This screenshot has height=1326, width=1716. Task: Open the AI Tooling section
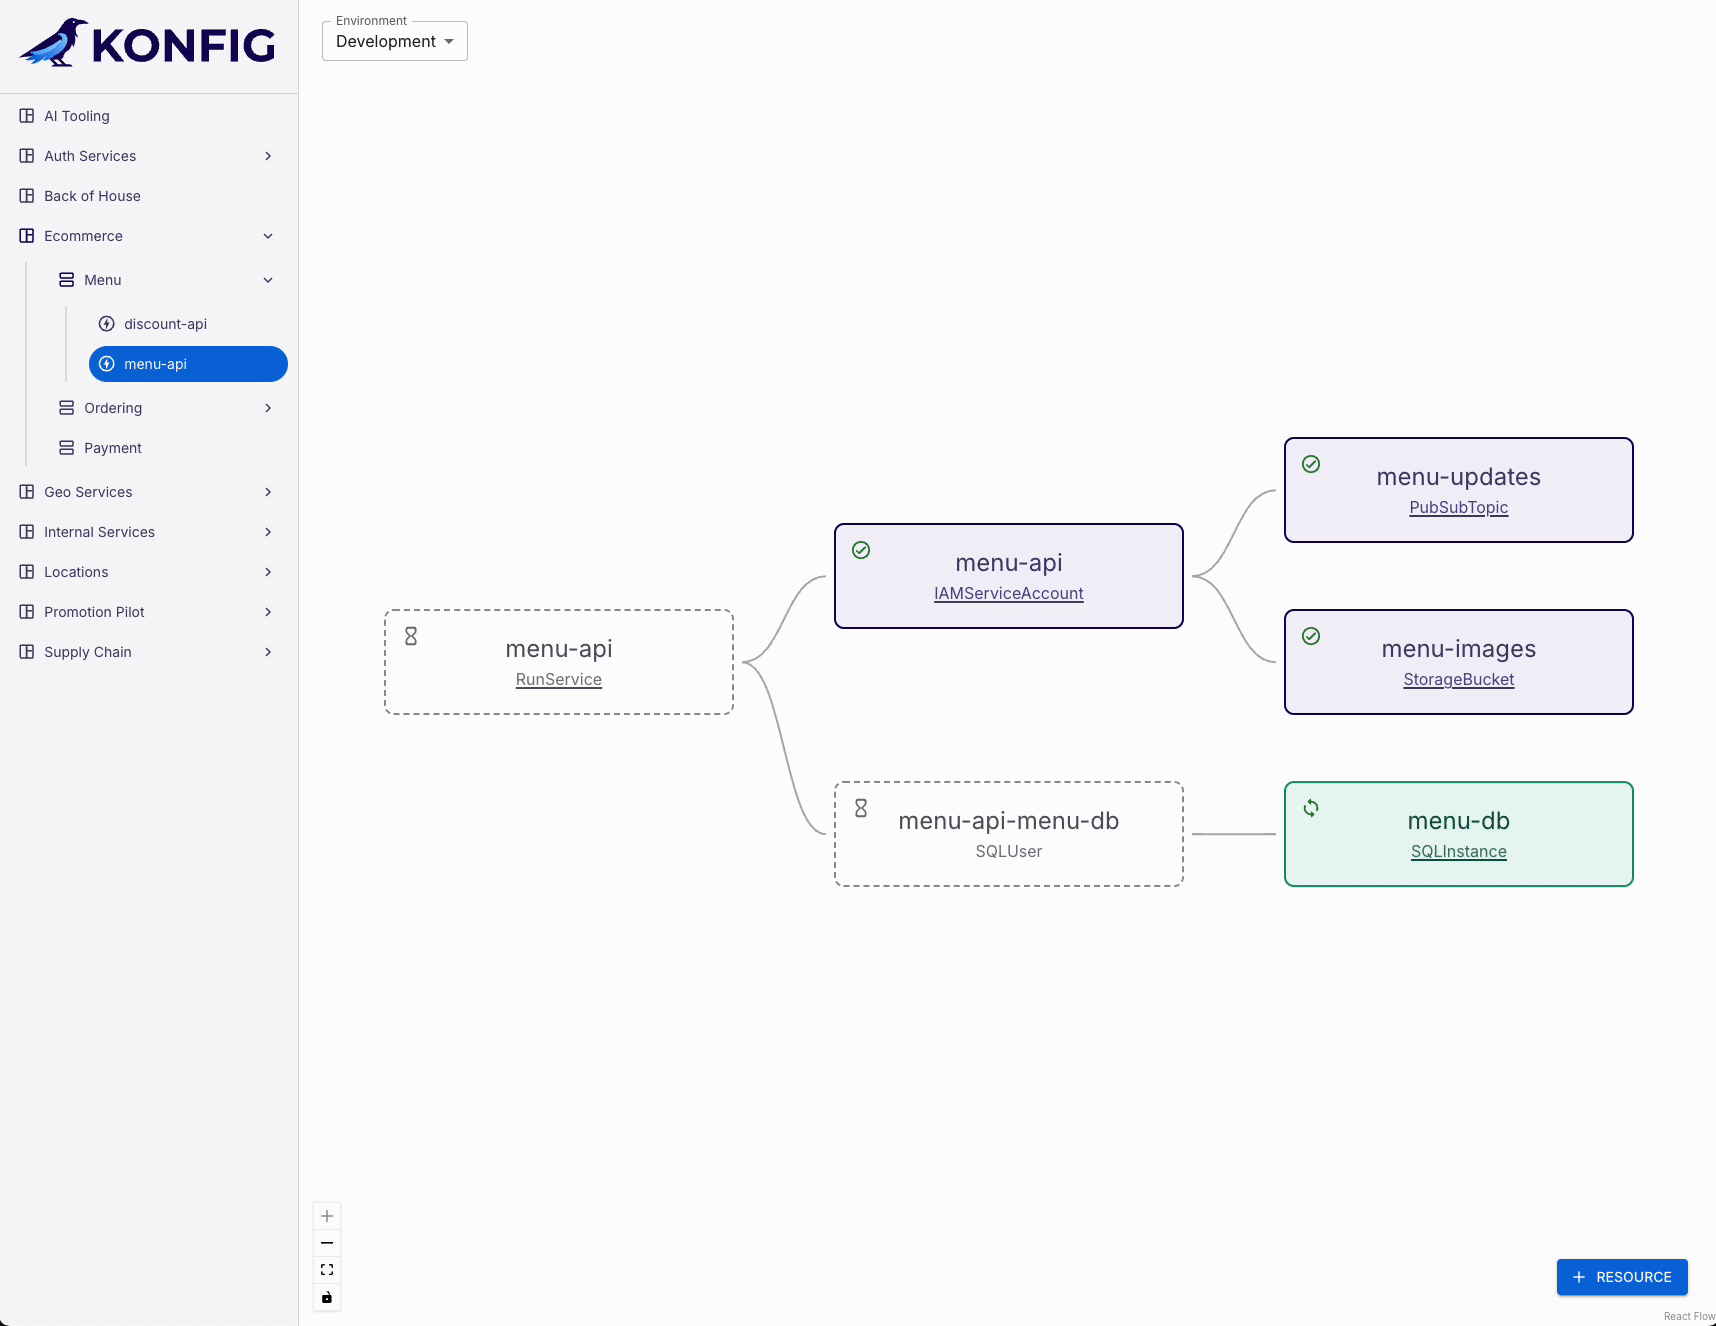(77, 116)
